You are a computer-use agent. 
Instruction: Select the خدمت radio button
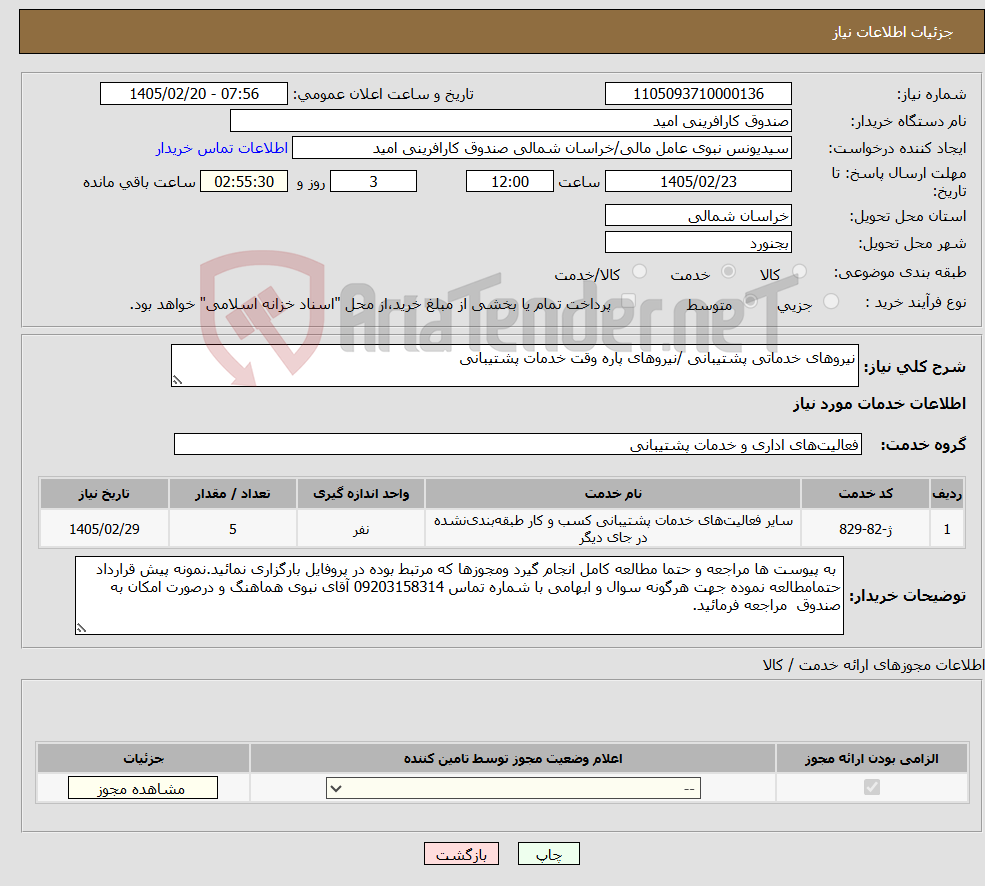[x=728, y=271]
